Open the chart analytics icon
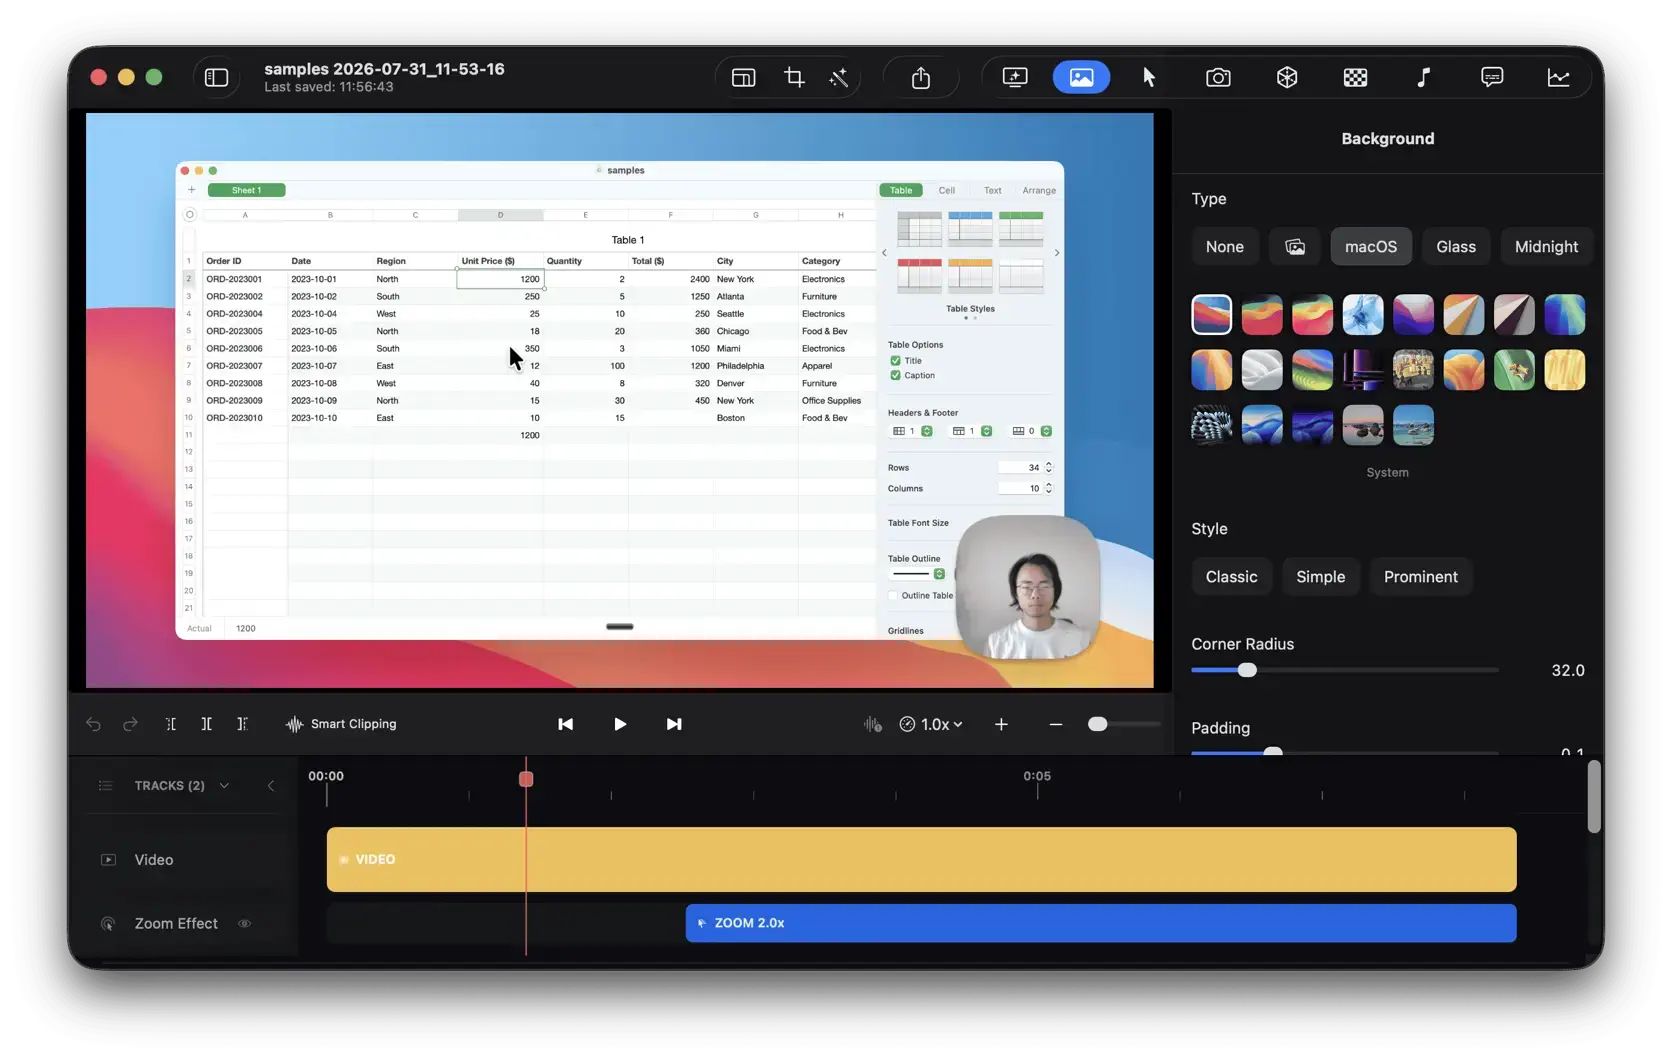 [1558, 77]
